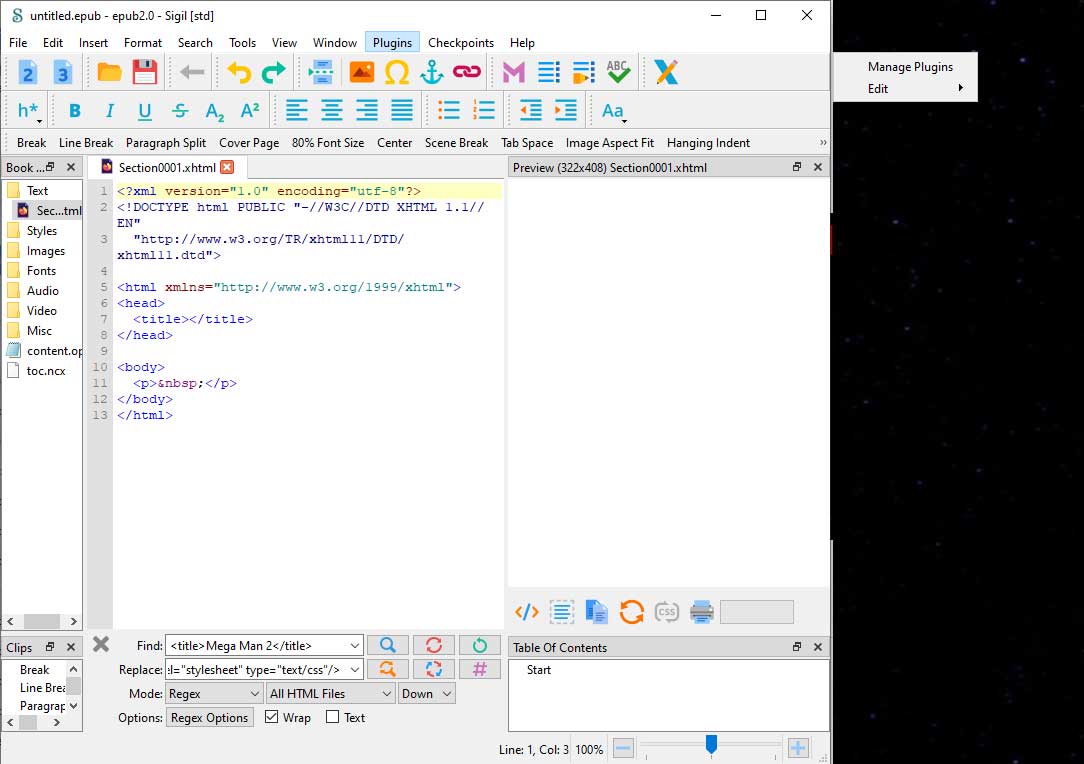
Task: Click the Insert Special Character omega icon
Action: 397,72
